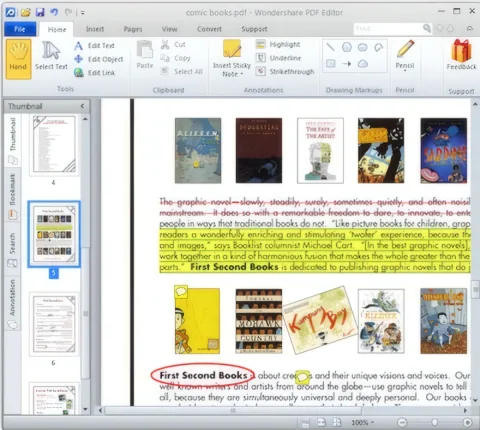Toggle the Strikethrough annotation tool
This screenshot has width=480, height=430.
[x=285, y=71]
